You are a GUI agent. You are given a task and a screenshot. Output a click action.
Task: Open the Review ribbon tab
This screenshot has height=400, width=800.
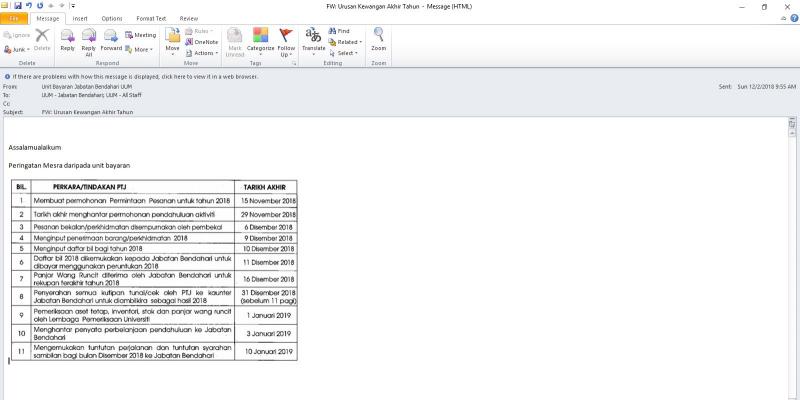pyautogui.click(x=189, y=19)
